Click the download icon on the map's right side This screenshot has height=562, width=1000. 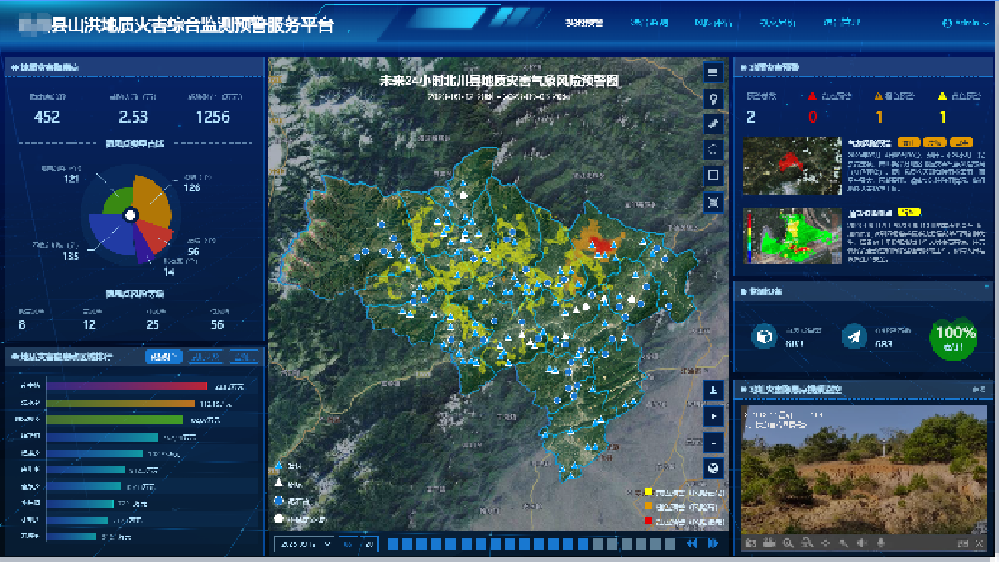click(x=713, y=389)
